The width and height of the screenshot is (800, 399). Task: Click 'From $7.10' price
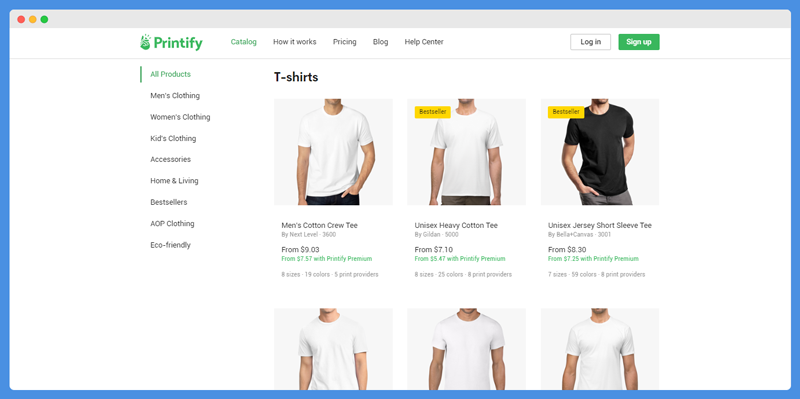[434, 250]
